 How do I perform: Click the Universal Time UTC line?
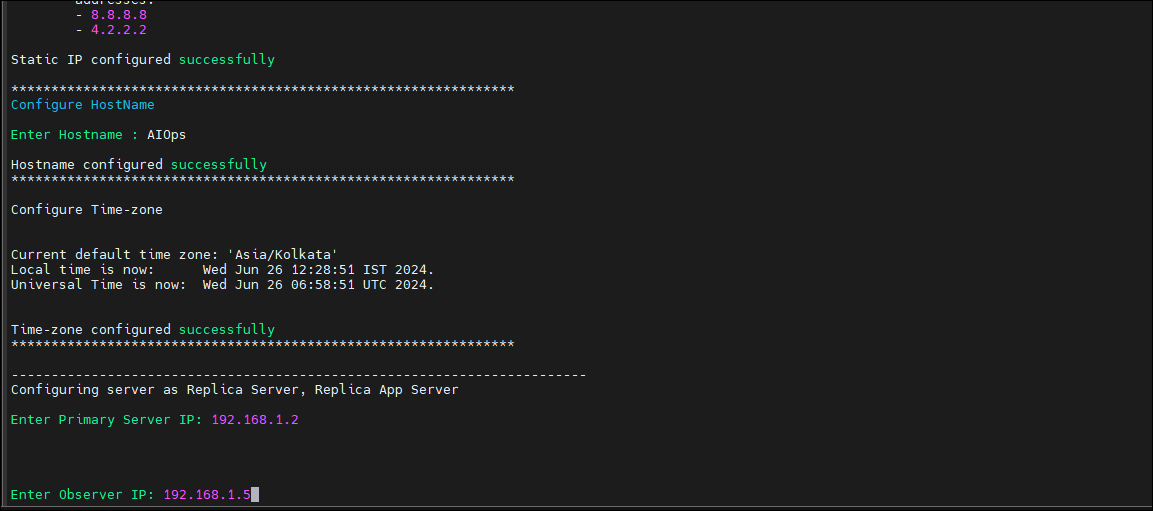pyautogui.click(x=223, y=285)
